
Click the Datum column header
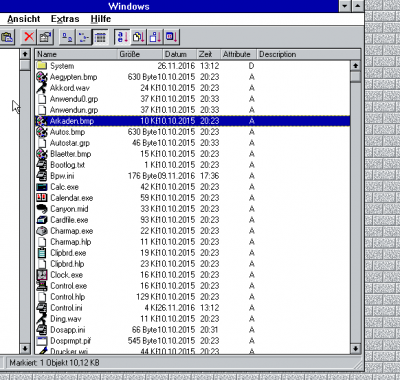coord(180,54)
